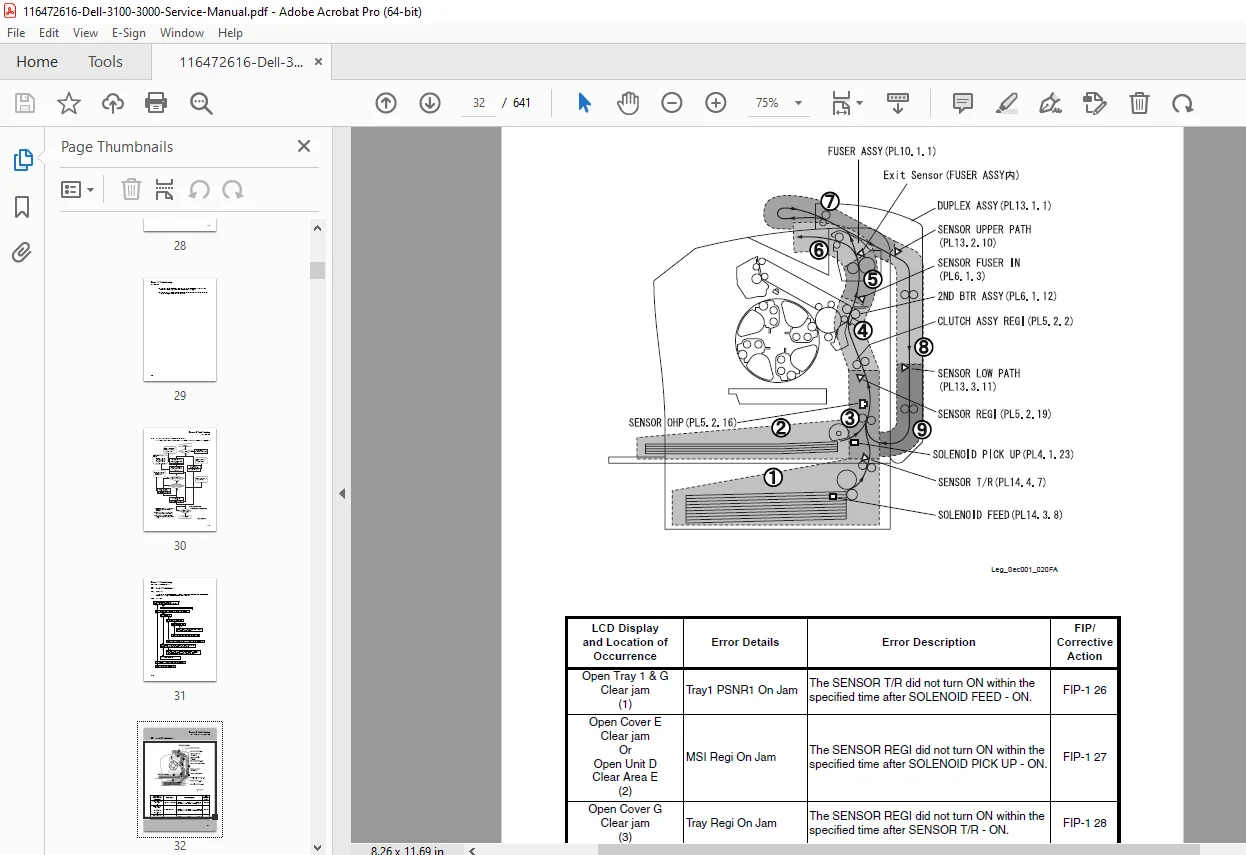The width and height of the screenshot is (1246, 855).
Task: Switch to the Home tab
Action: (x=37, y=62)
